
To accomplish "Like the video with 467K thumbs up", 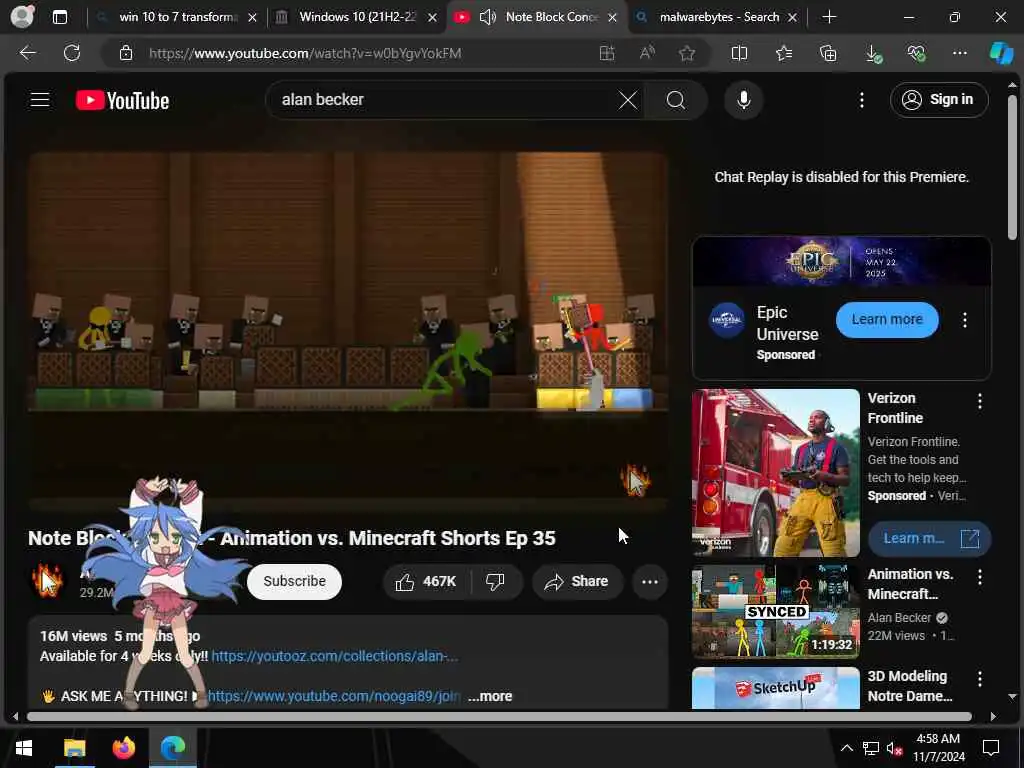I will [x=426, y=581].
